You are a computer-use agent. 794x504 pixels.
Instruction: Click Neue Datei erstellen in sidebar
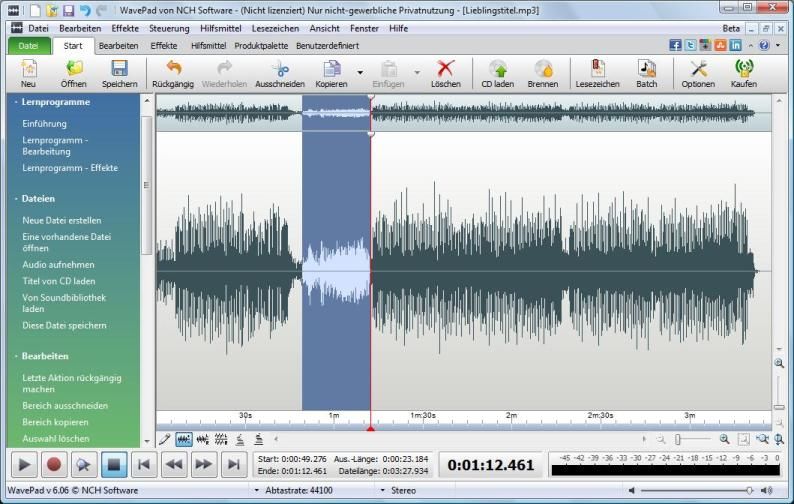coord(62,220)
